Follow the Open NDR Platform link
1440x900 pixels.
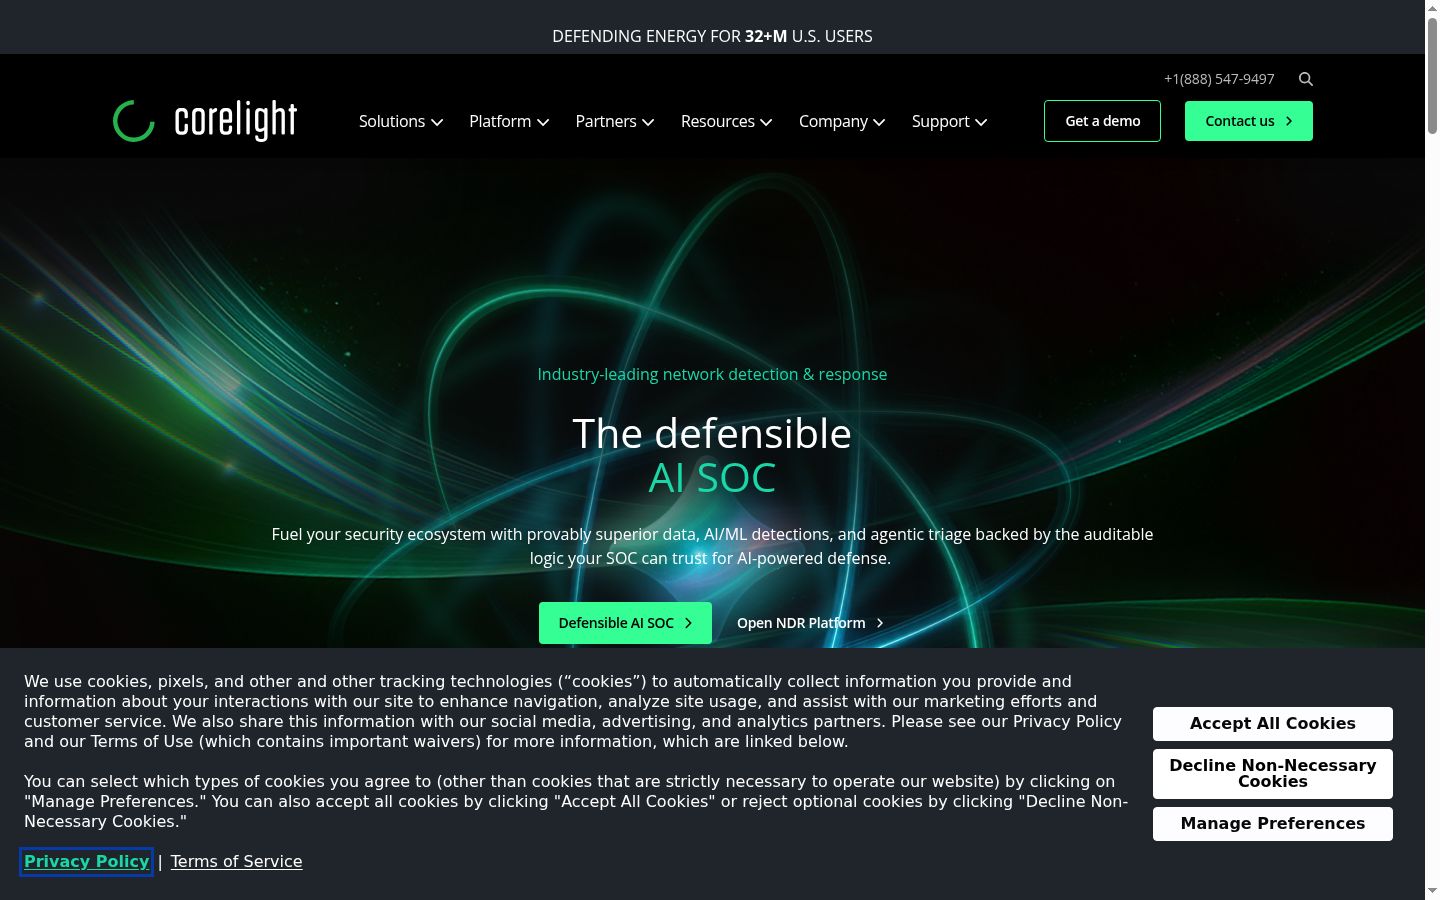click(x=810, y=623)
